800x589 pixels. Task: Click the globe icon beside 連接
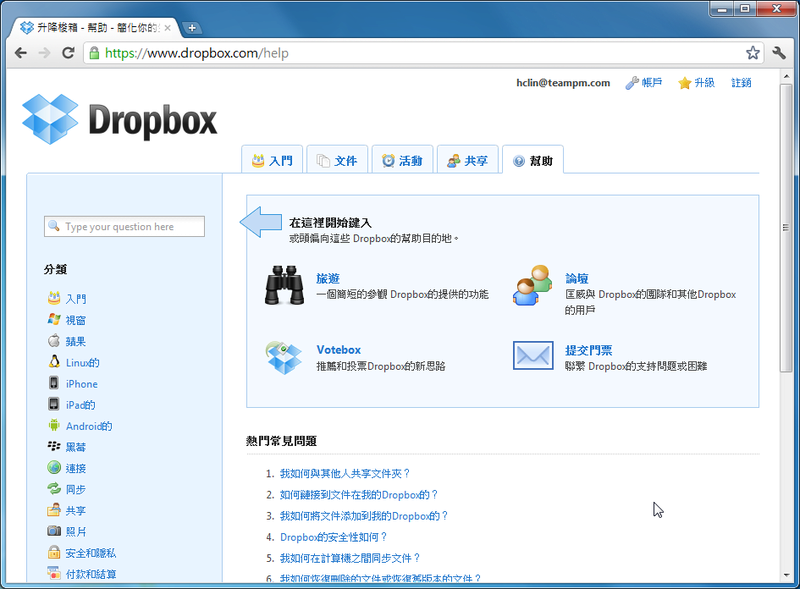tap(54, 467)
